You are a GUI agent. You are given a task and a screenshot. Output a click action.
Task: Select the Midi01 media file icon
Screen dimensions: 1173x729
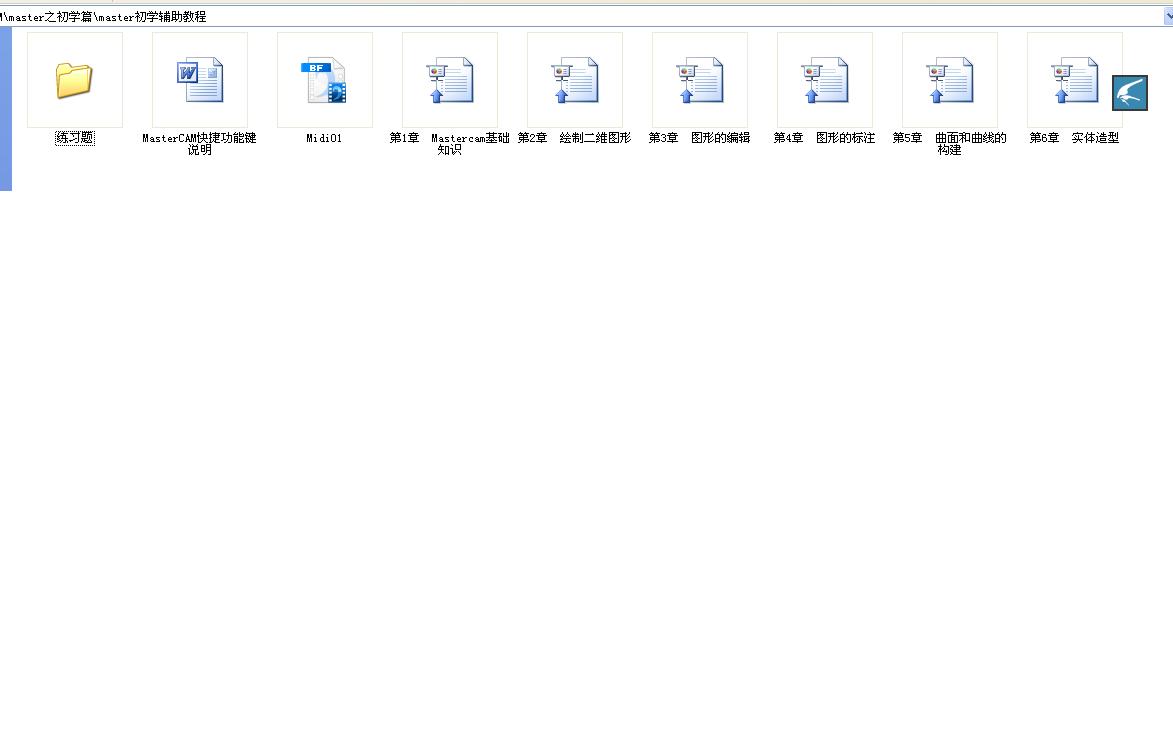[x=325, y=80]
